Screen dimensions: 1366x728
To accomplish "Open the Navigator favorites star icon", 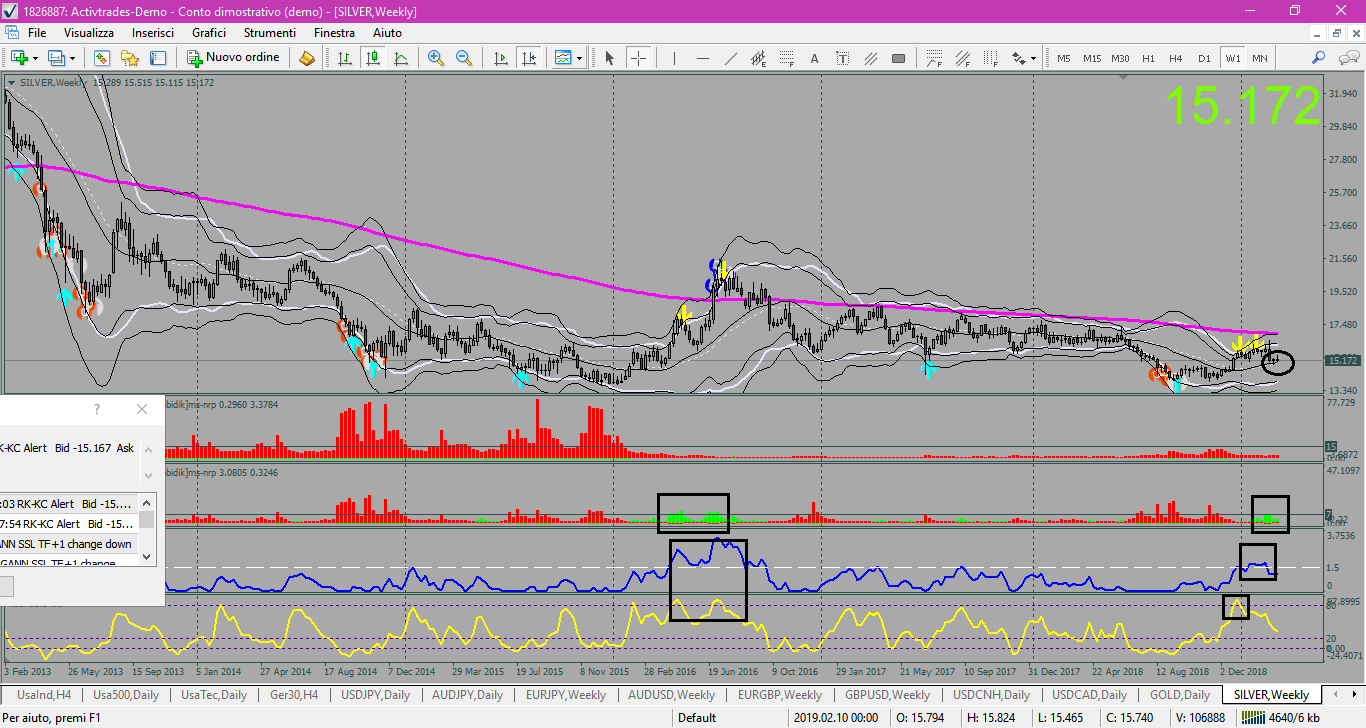I will pyautogui.click(x=130, y=58).
